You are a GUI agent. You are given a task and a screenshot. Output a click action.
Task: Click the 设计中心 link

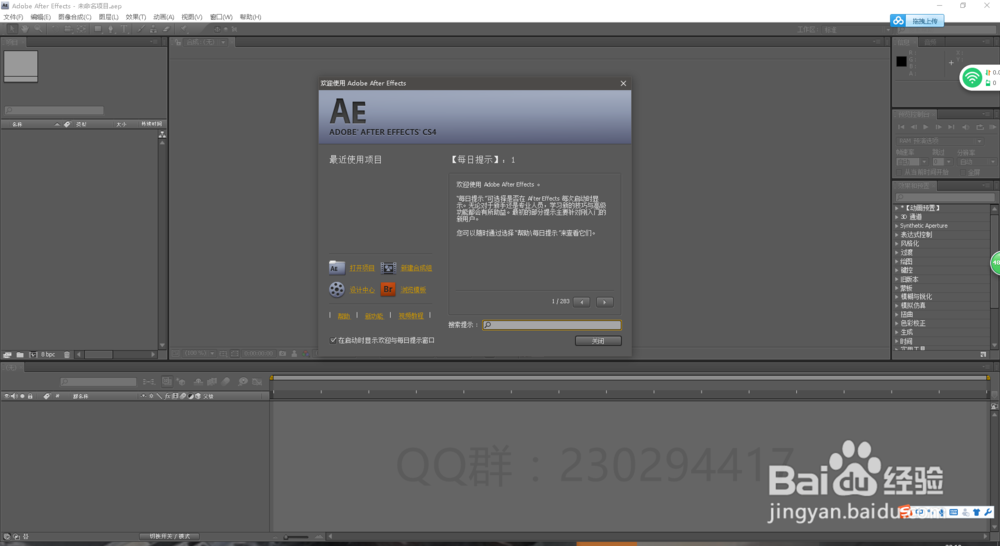(x=362, y=290)
